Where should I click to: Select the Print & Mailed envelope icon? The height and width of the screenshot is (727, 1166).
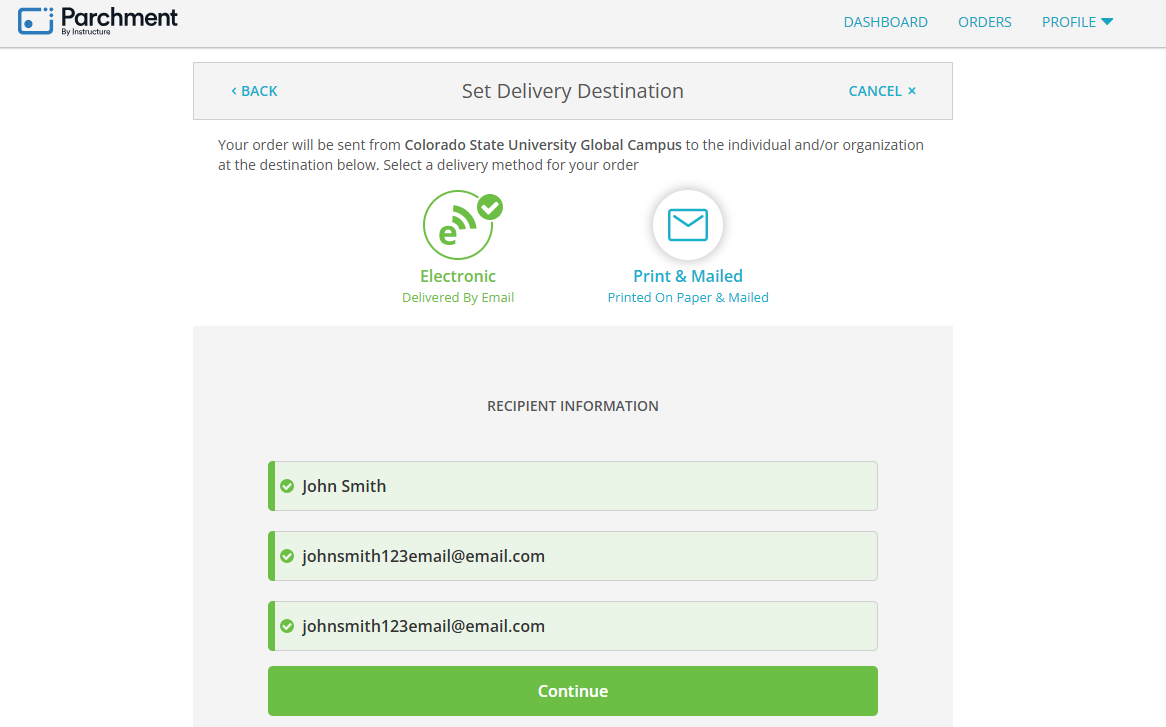pyautogui.click(x=688, y=224)
